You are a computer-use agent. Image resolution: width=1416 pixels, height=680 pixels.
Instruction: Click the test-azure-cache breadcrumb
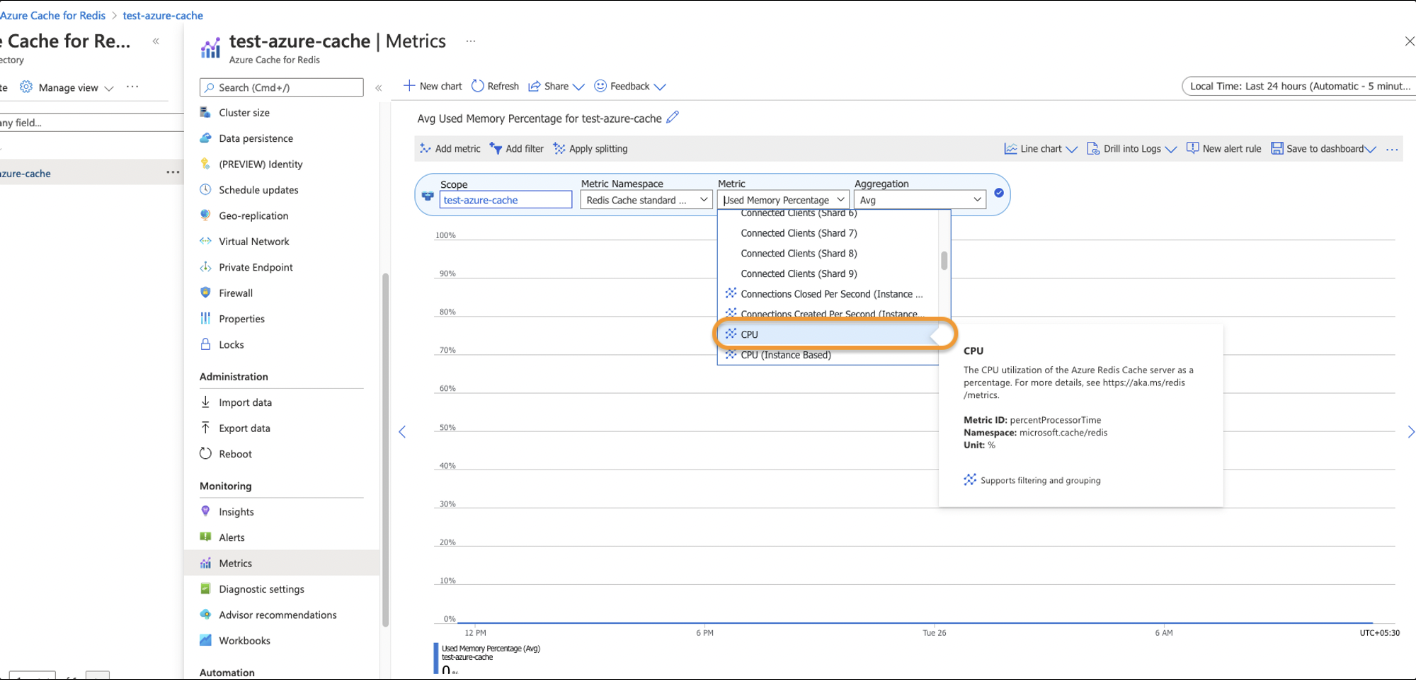pos(163,16)
